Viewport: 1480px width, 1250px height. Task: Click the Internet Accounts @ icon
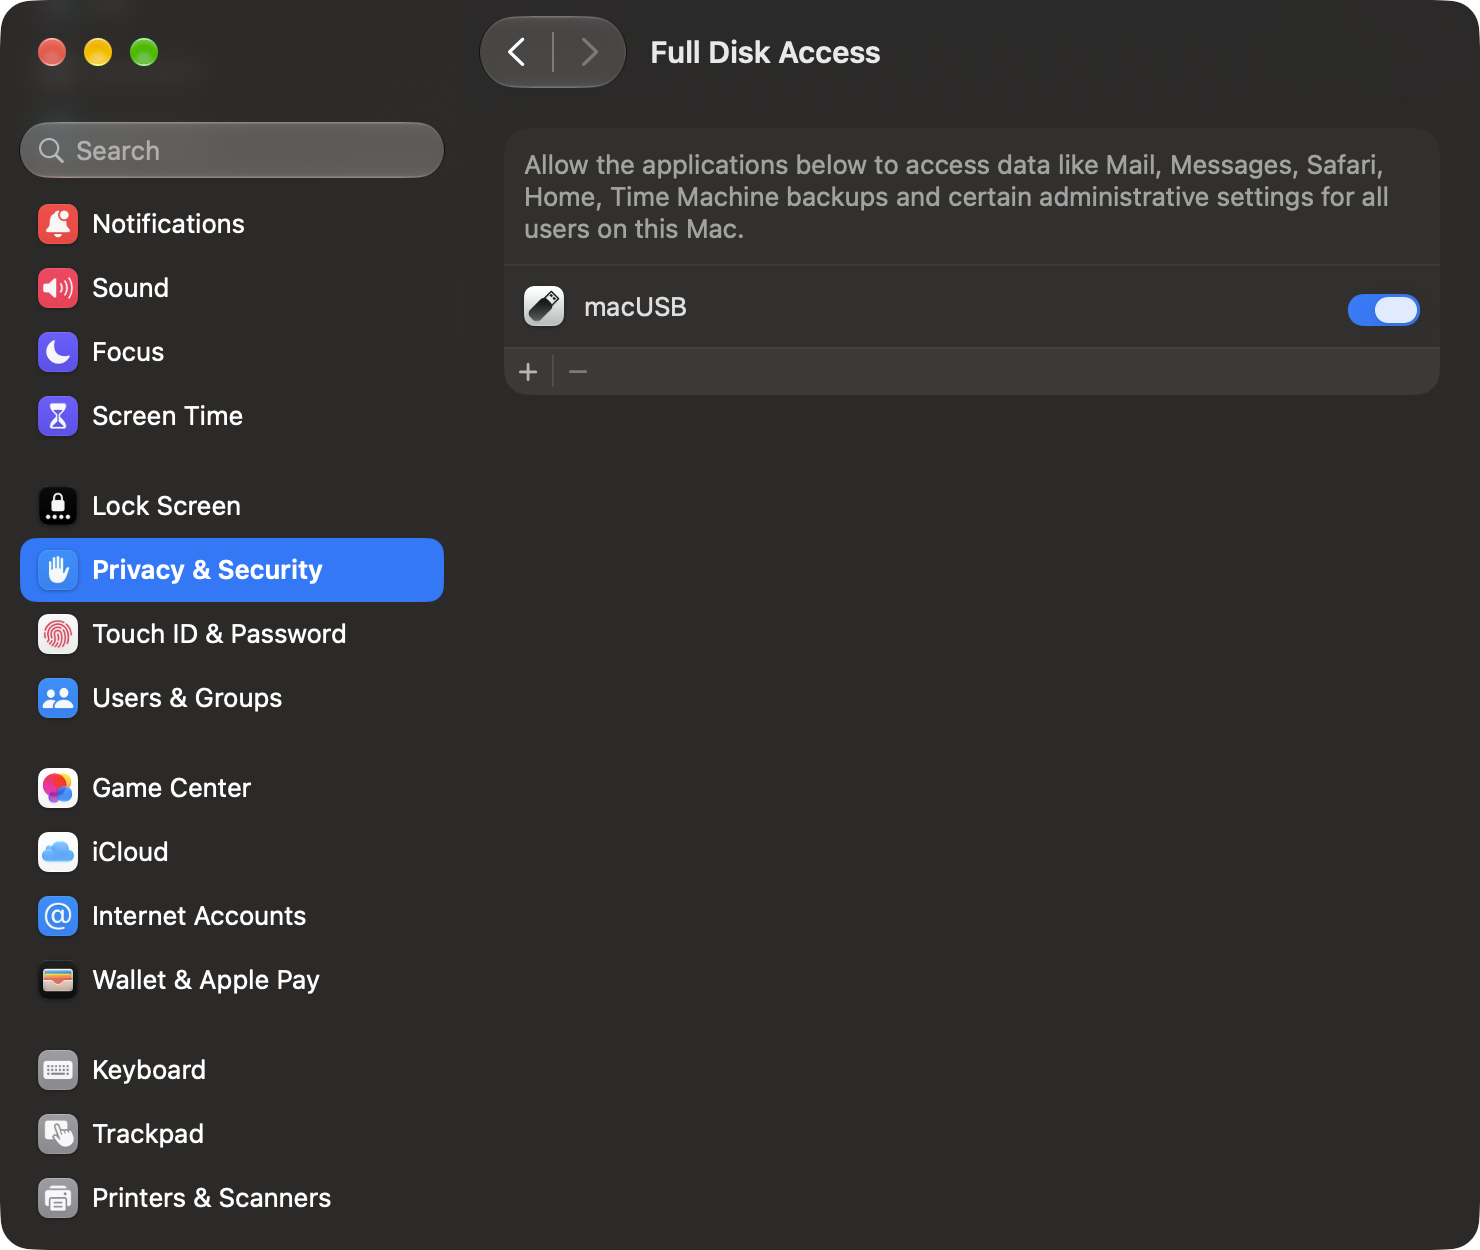(x=58, y=916)
